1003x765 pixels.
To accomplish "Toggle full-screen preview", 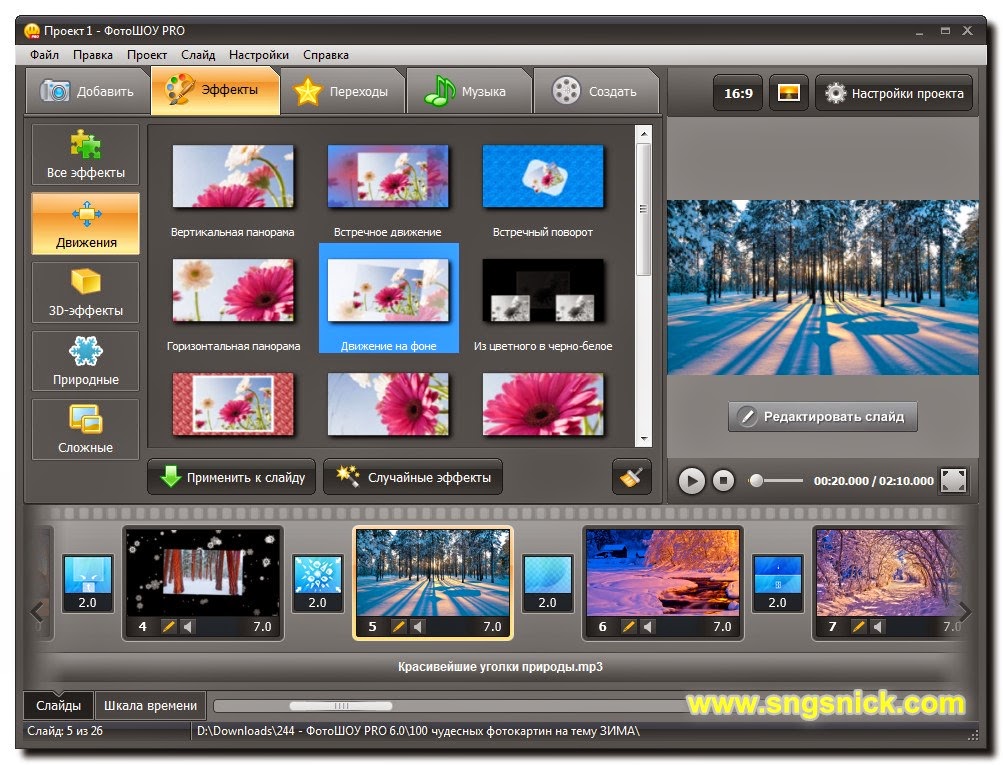I will point(953,480).
